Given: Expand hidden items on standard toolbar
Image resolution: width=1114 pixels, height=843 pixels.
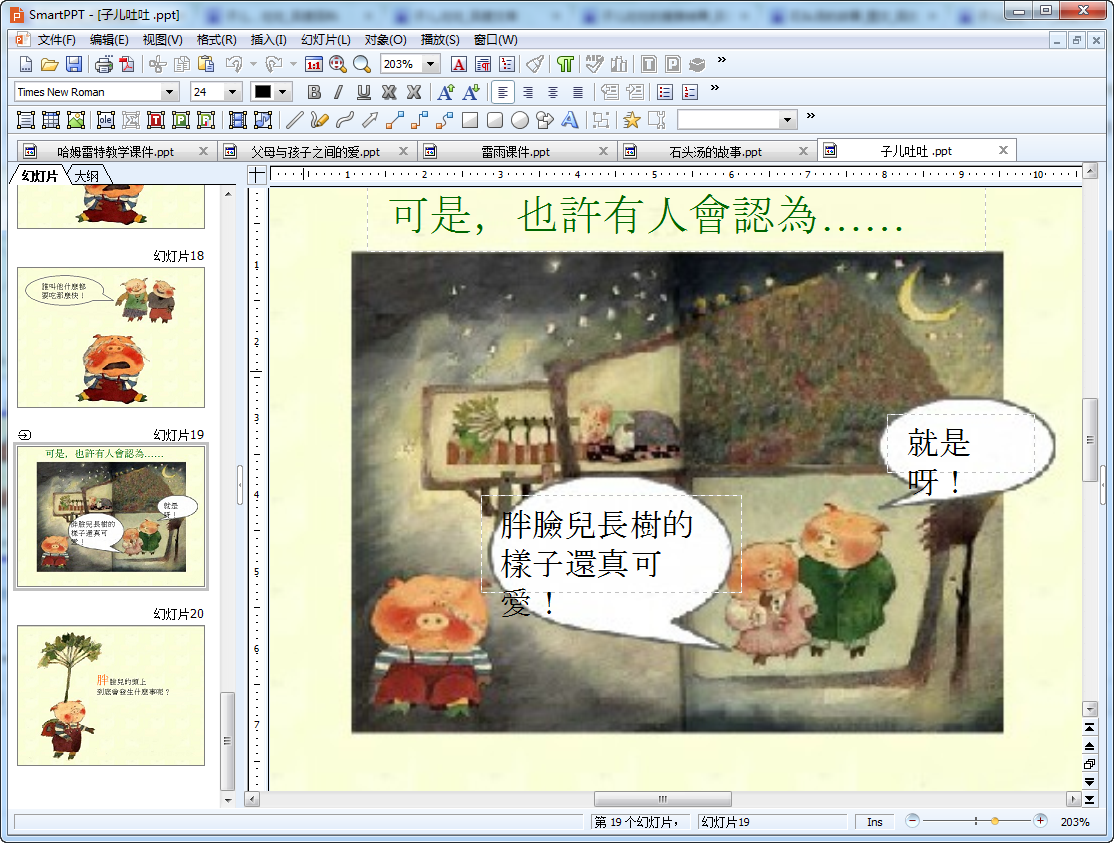Looking at the screenshot, I should (722, 60).
